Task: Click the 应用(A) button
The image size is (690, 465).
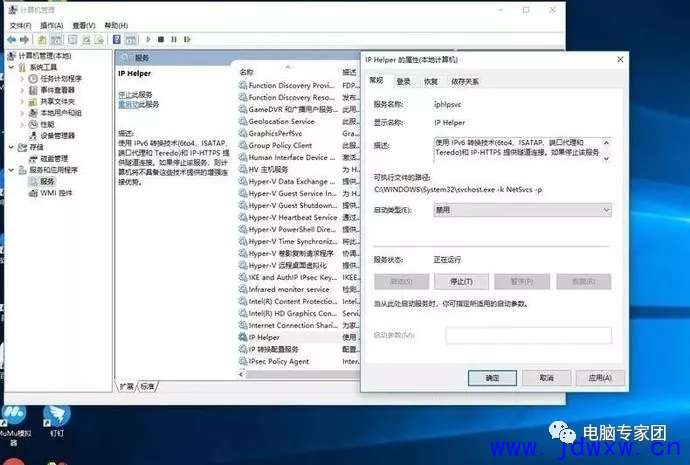Action: [600, 378]
